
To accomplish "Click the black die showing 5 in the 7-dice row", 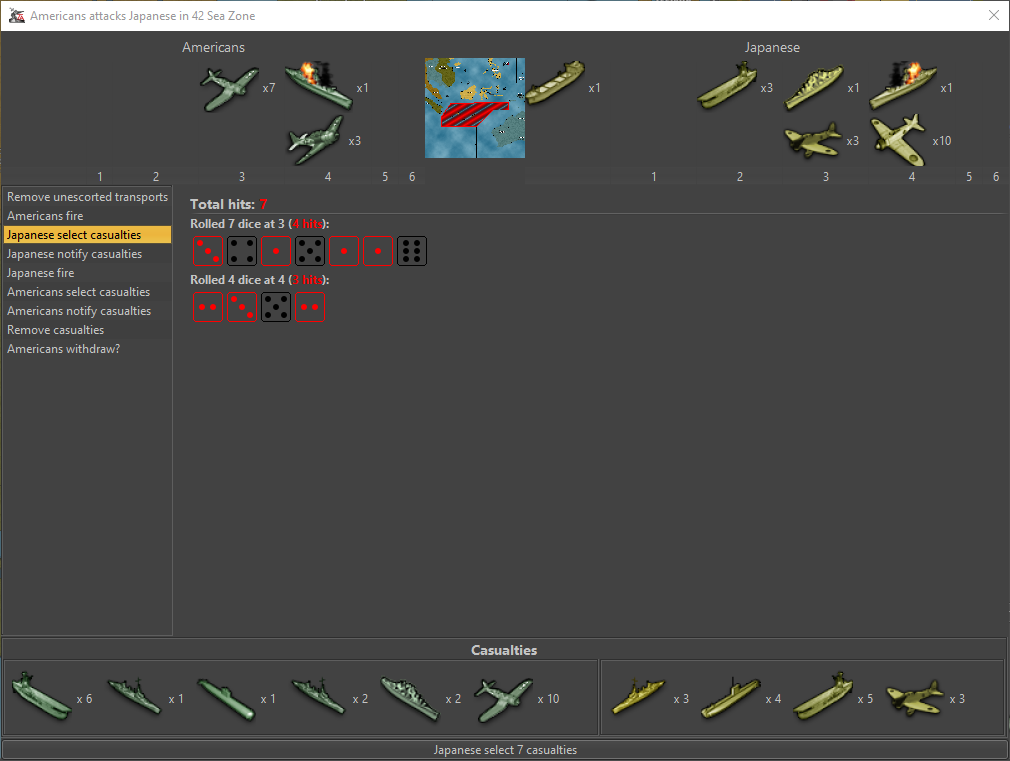I will coord(310,251).
